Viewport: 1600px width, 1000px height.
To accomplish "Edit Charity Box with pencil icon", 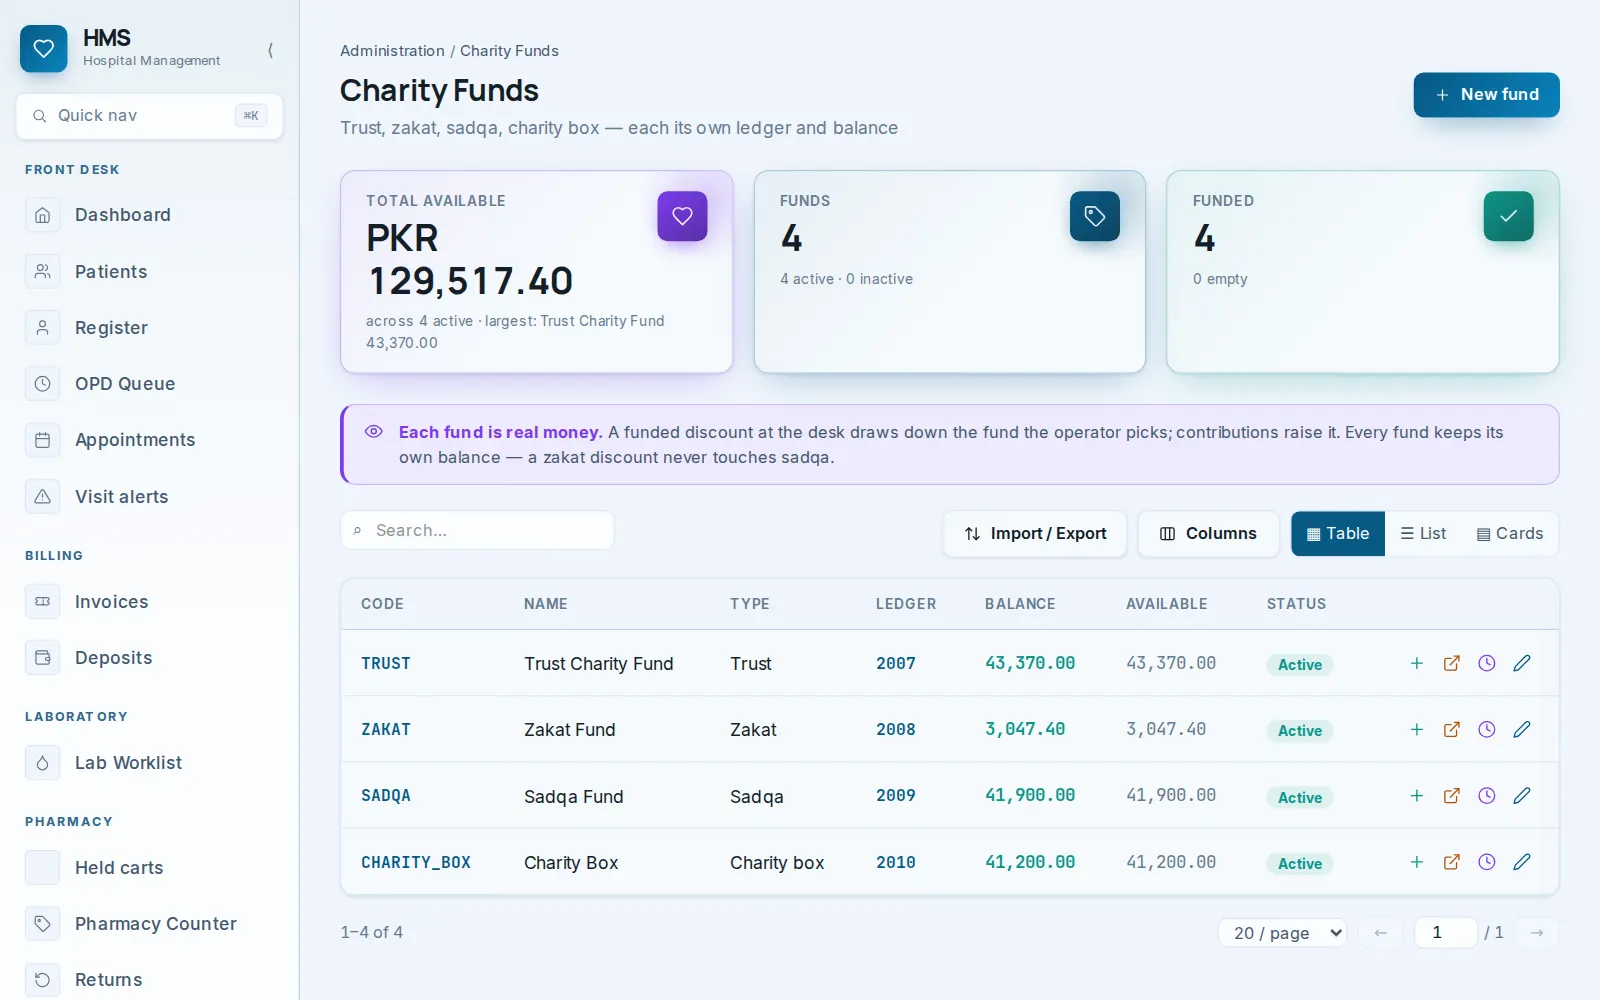I will tap(1521, 862).
